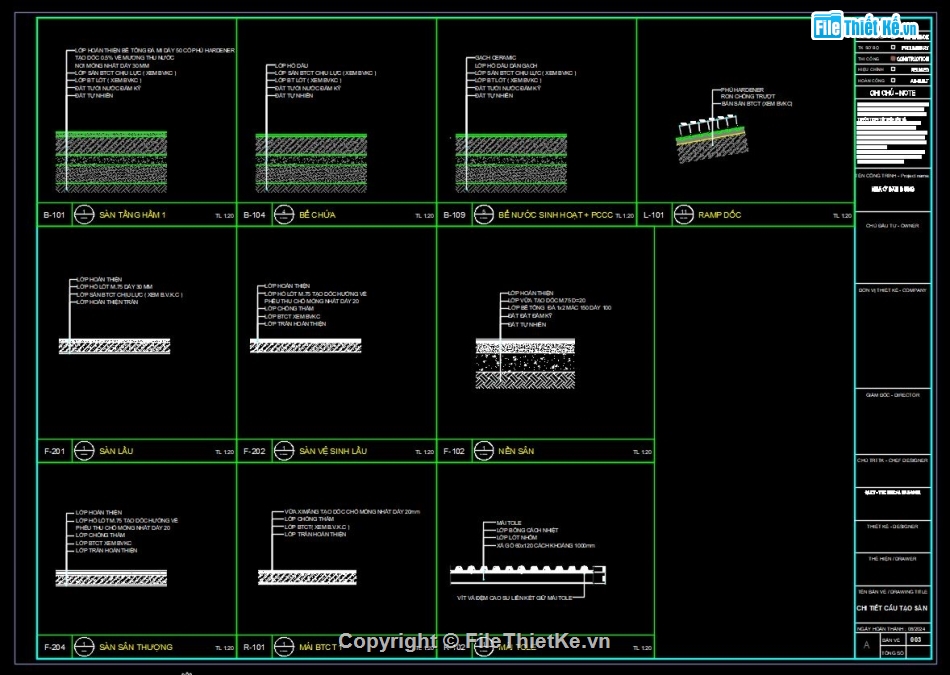Click the 'TÊN CÔNG TRÌNH - Project name' label
This screenshot has height=675, width=950.
(x=892, y=176)
